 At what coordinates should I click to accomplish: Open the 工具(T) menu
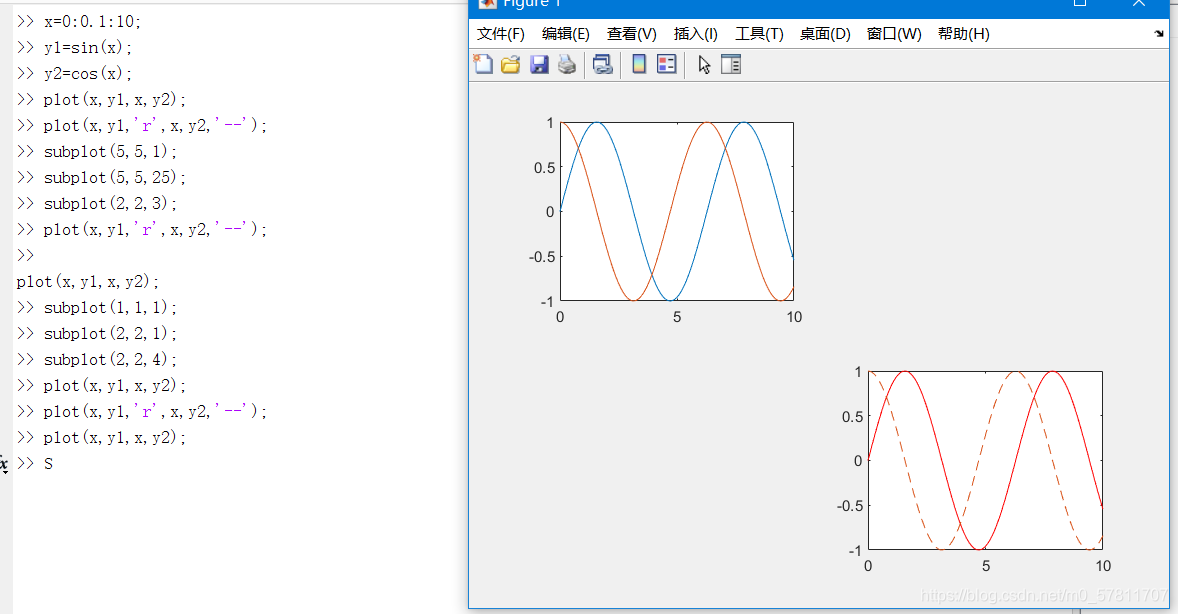pyautogui.click(x=759, y=34)
